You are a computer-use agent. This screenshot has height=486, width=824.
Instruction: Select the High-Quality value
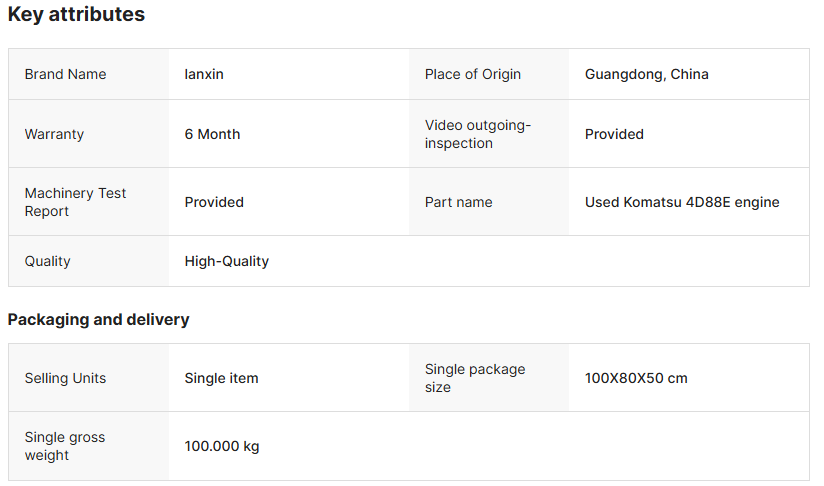coord(226,261)
